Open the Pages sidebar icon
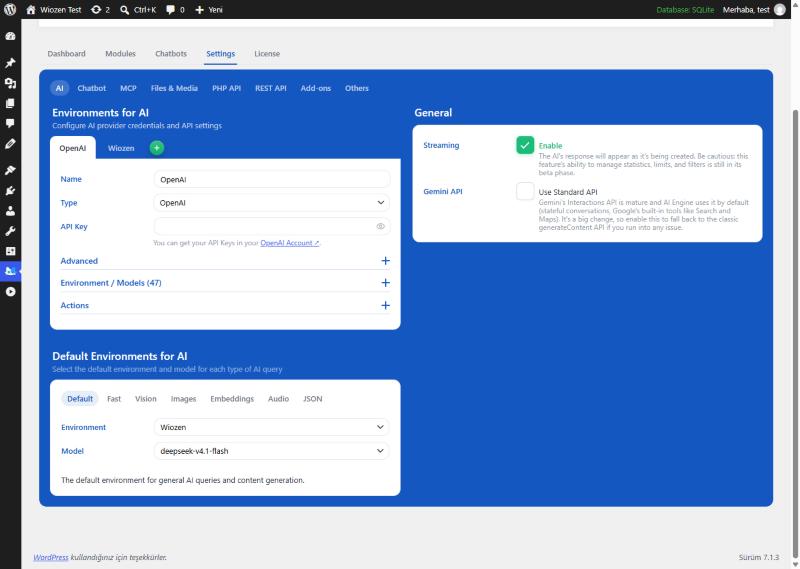This screenshot has height=569, width=800. click(10, 104)
